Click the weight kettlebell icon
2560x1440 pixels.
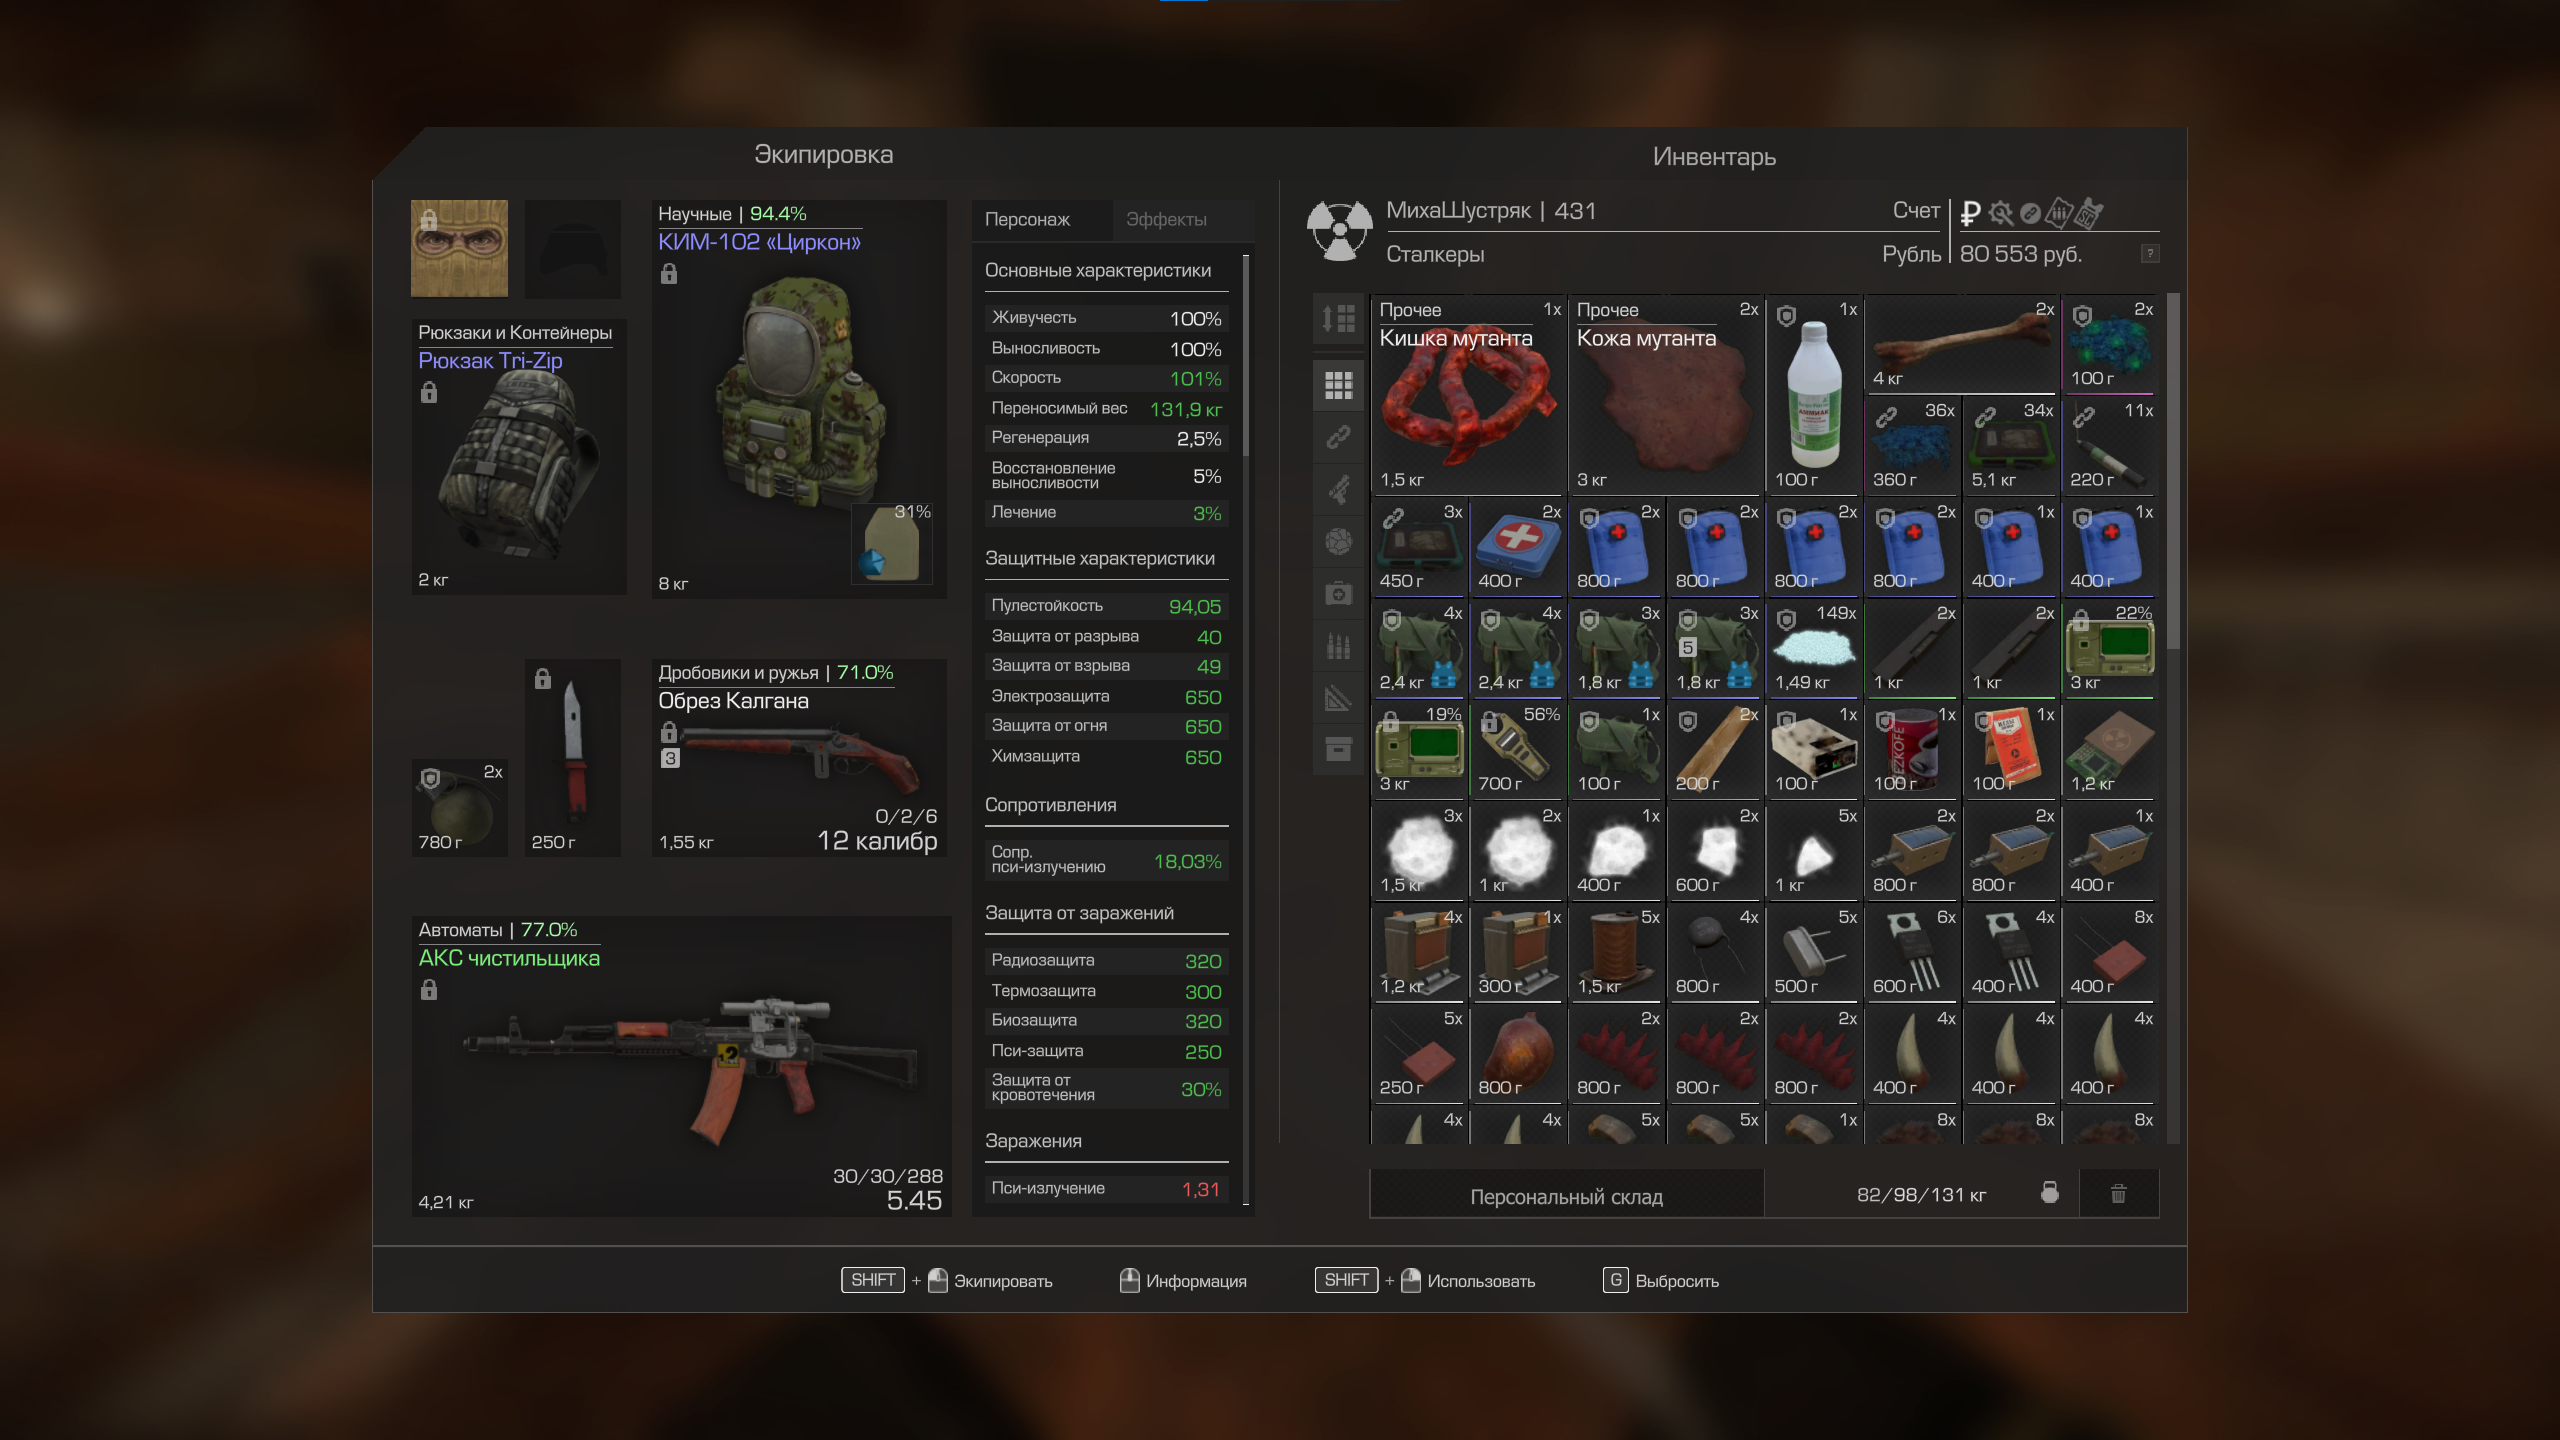point(2049,1193)
